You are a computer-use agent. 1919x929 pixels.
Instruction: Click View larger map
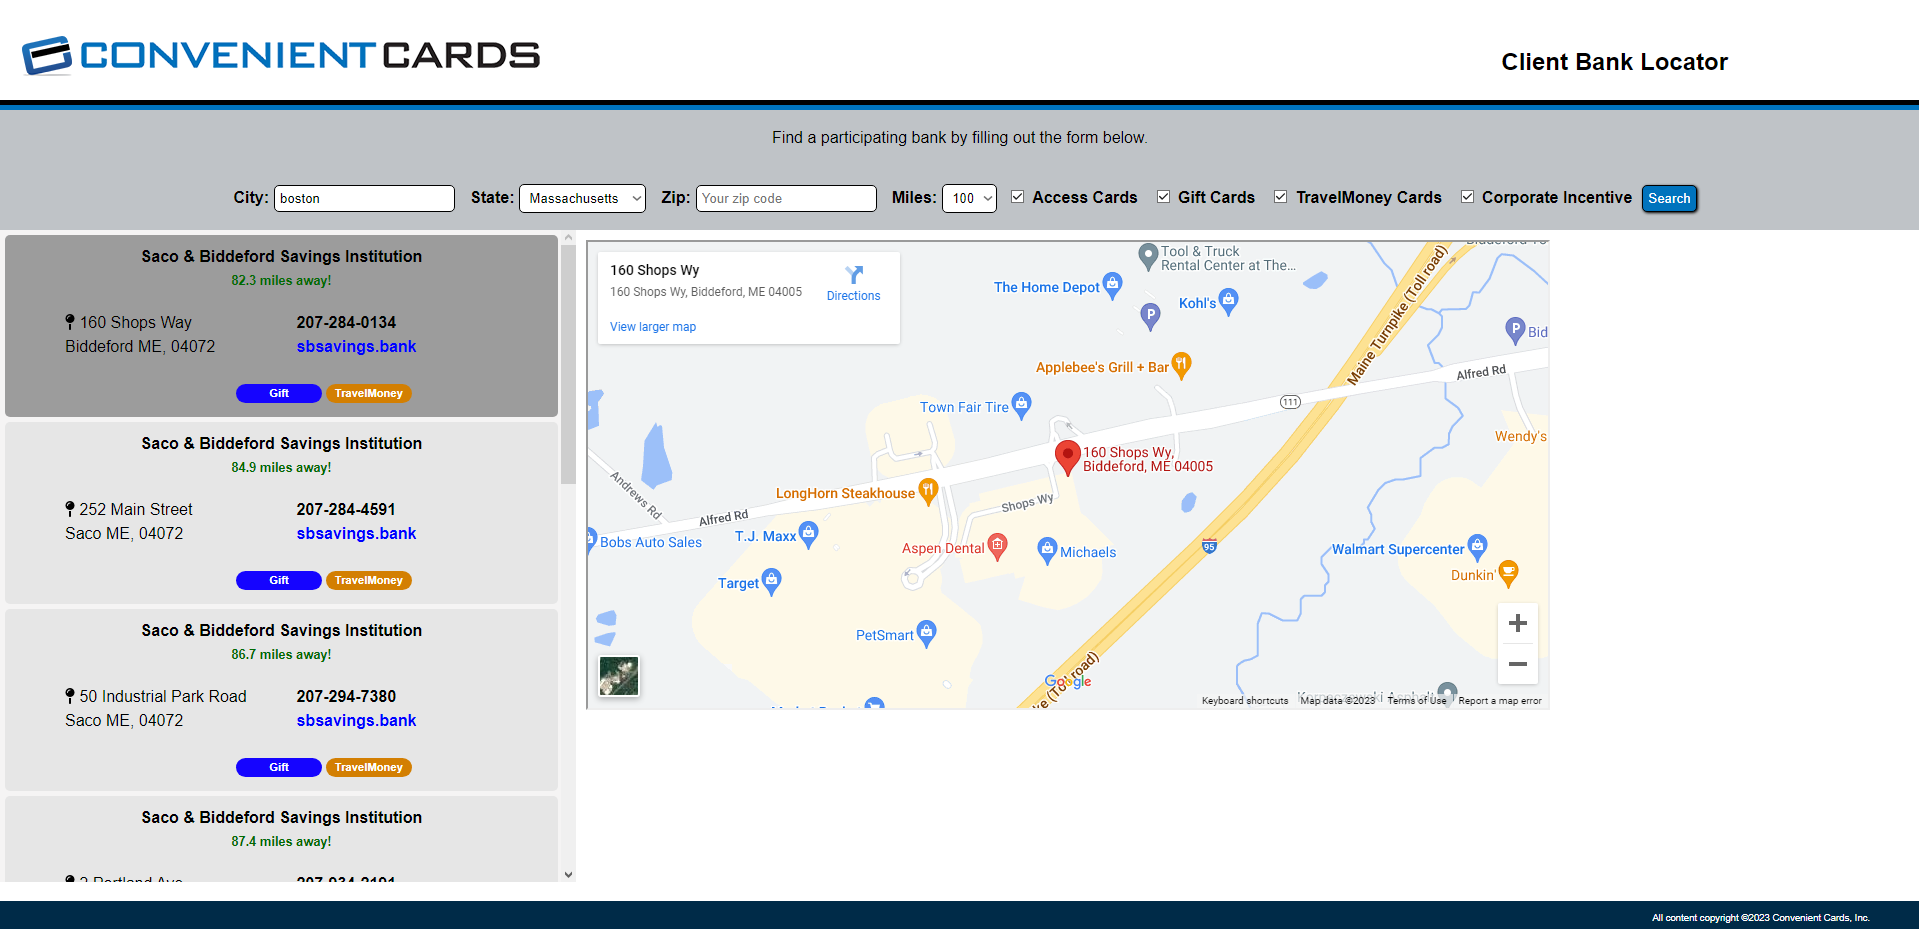[652, 326]
